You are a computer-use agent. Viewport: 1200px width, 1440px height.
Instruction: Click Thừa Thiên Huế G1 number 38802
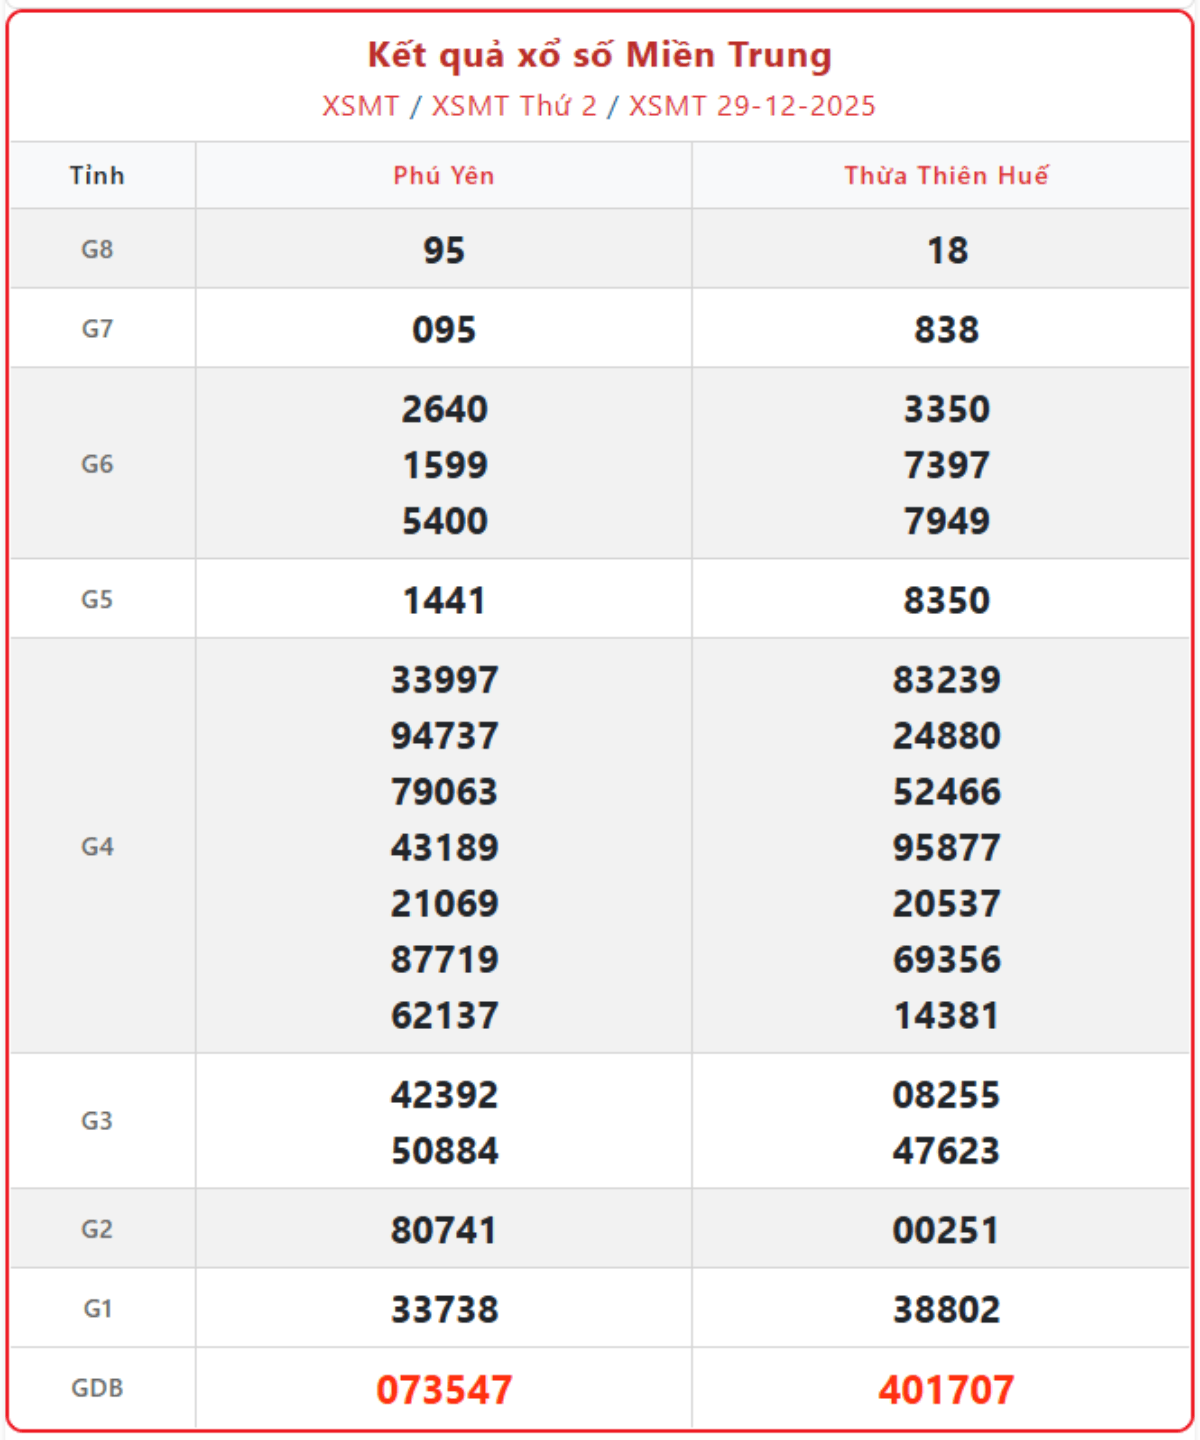(x=946, y=1309)
